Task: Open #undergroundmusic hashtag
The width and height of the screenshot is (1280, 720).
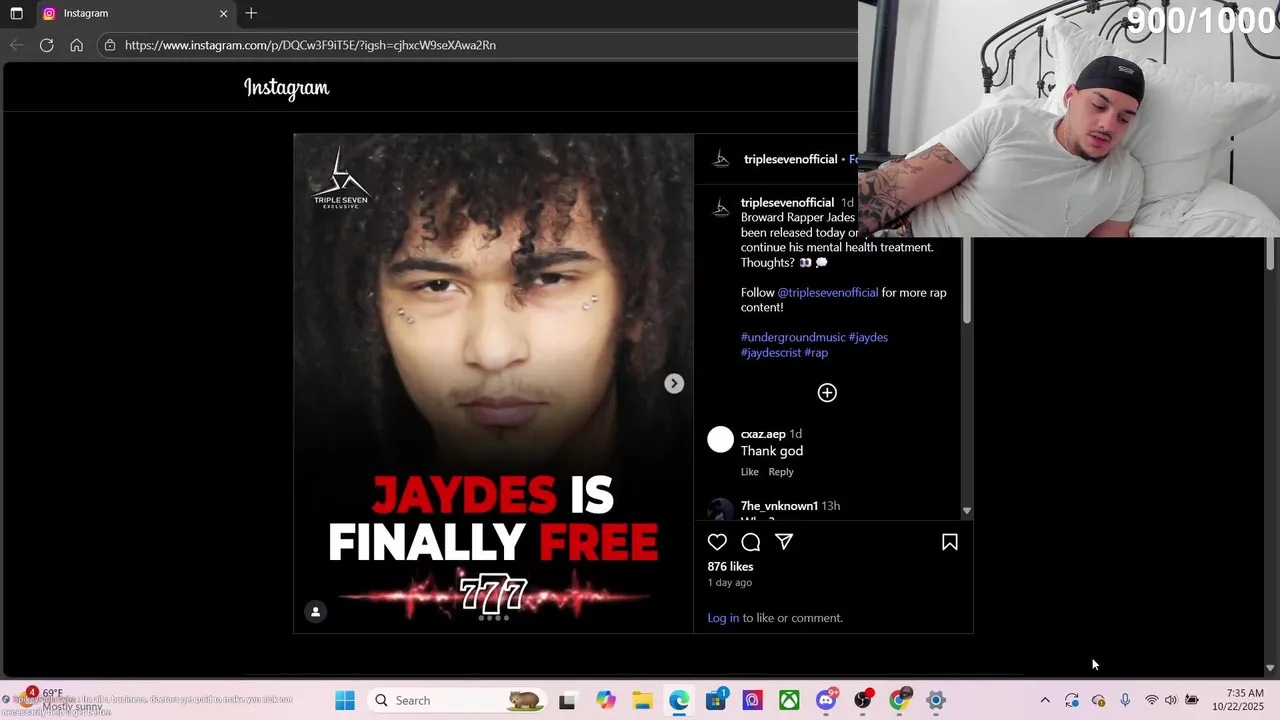Action: point(793,337)
